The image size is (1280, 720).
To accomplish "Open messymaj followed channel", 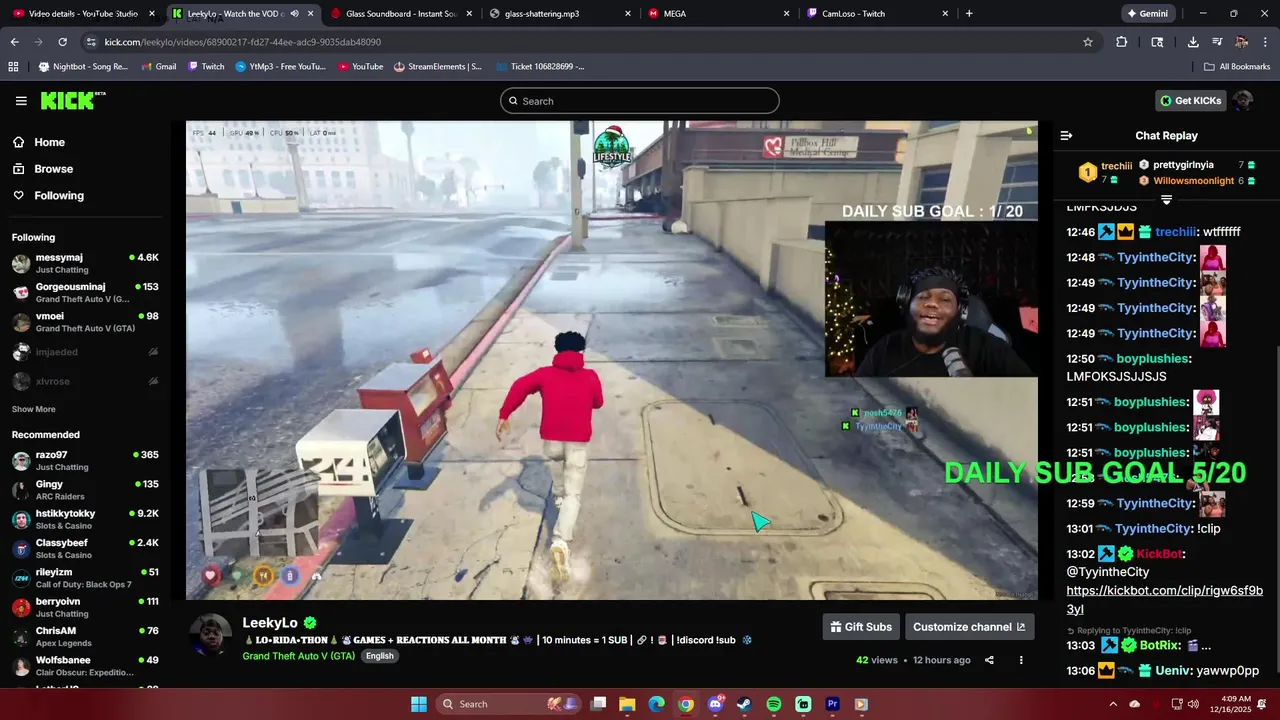I will 85,263.
